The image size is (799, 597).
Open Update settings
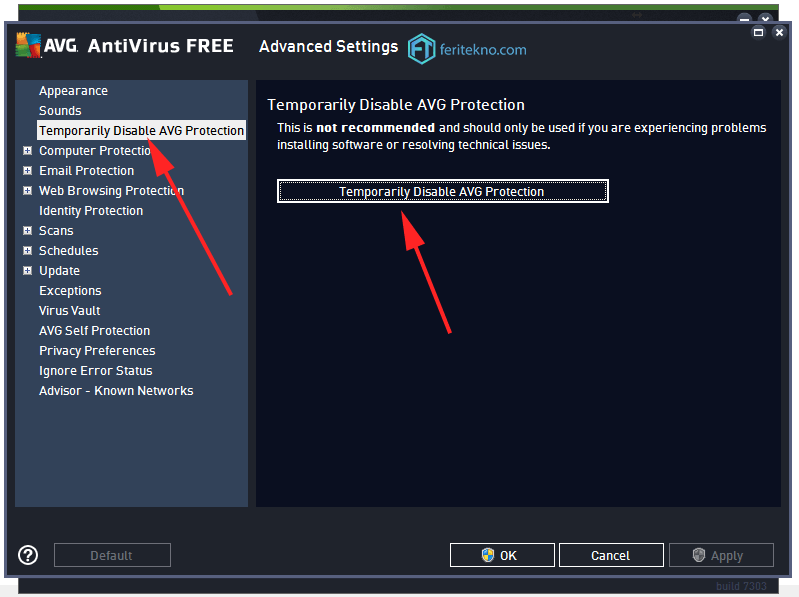point(60,270)
